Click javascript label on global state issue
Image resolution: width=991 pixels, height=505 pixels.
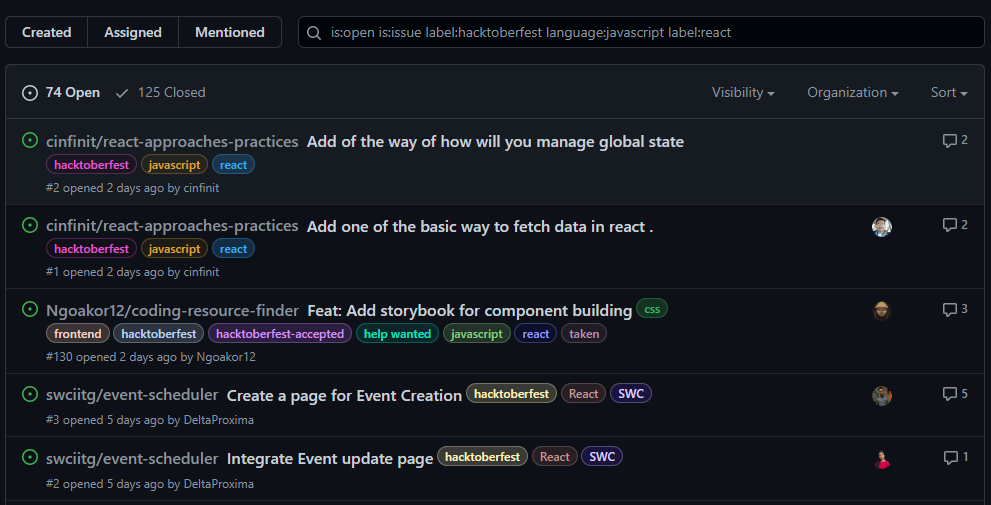[x=174, y=165]
